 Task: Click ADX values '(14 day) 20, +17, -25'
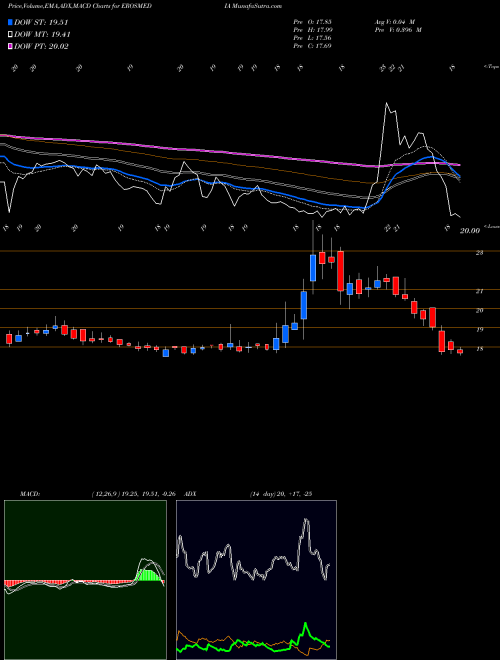280,494
